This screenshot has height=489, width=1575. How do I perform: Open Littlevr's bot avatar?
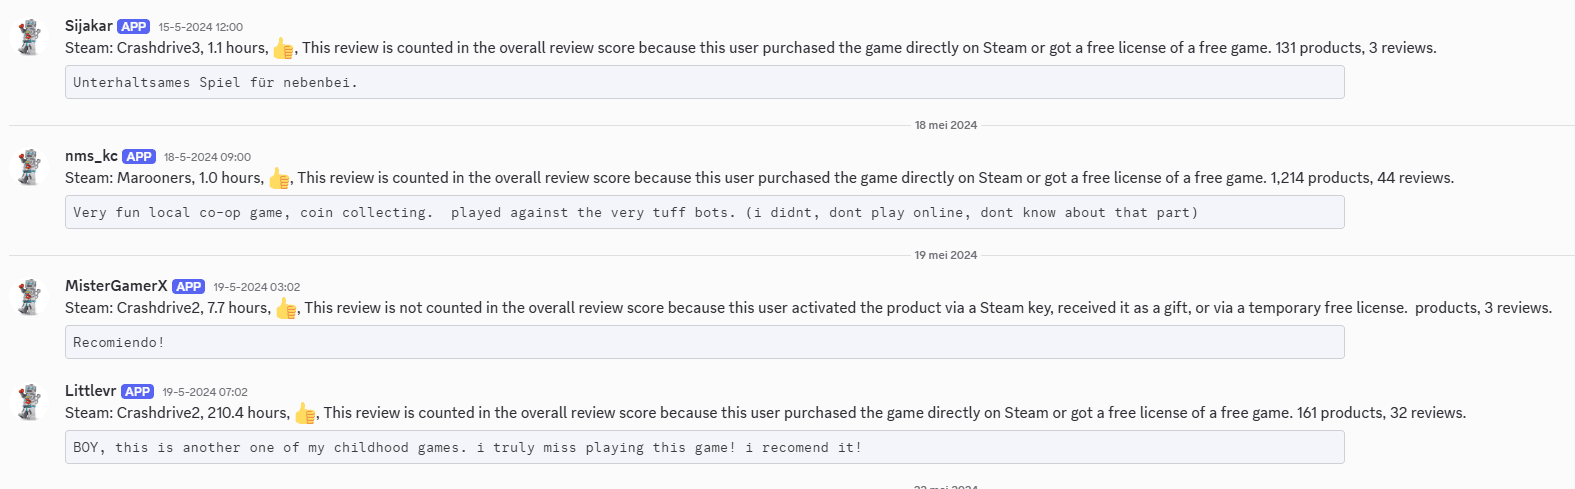(x=30, y=402)
